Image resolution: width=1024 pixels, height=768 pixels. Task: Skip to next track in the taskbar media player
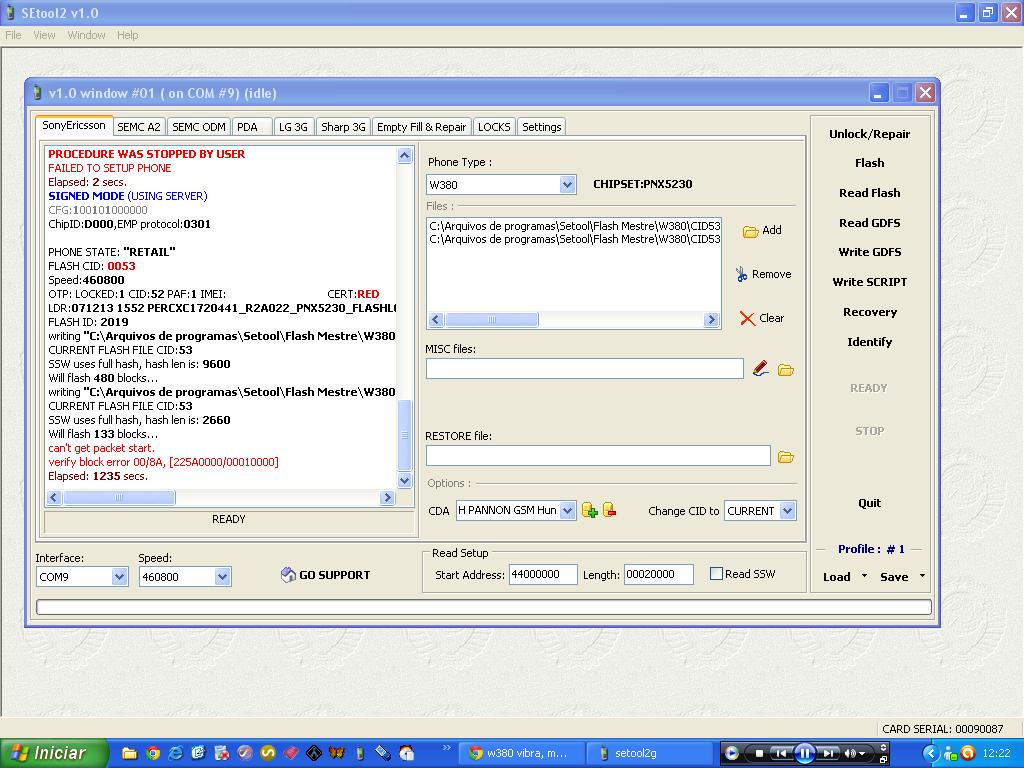coord(828,753)
